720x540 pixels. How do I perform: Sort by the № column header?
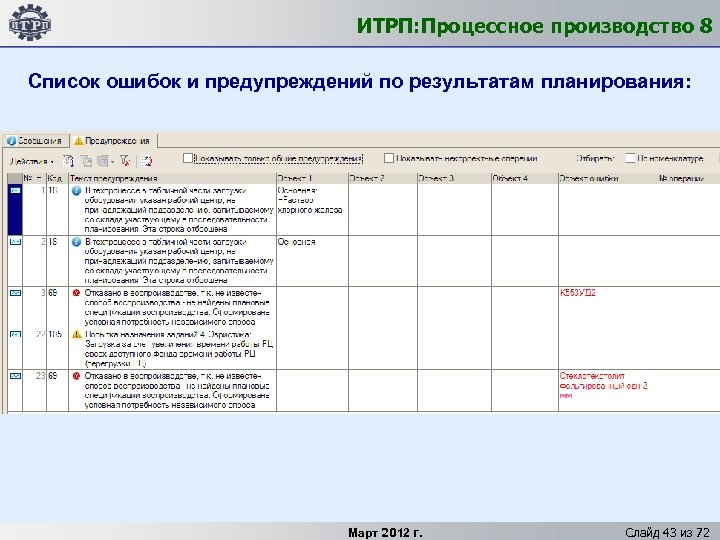point(34,178)
